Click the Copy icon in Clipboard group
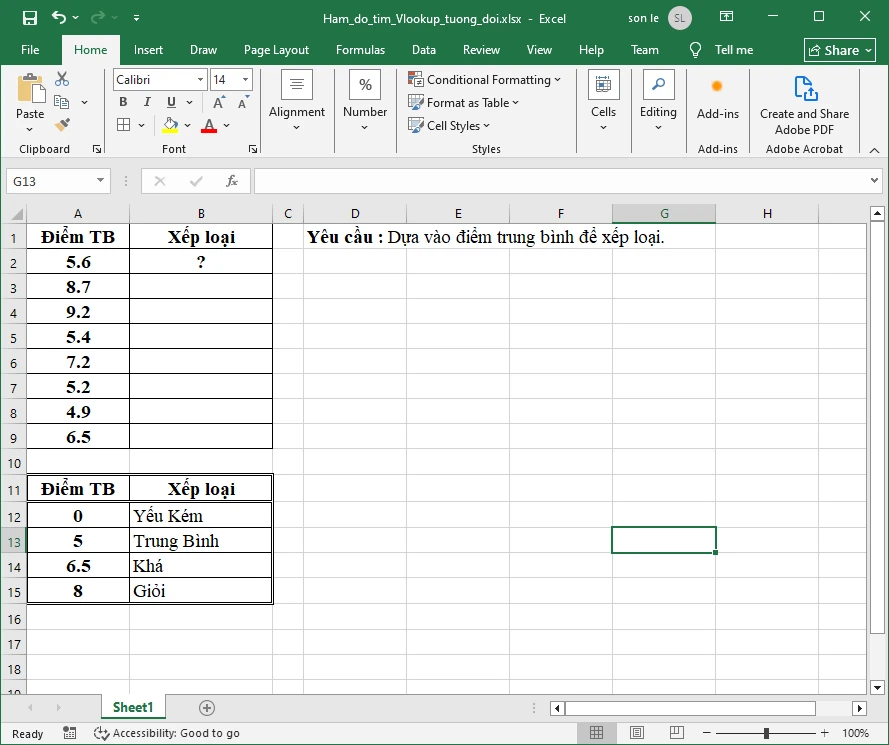 pyautogui.click(x=59, y=100)
